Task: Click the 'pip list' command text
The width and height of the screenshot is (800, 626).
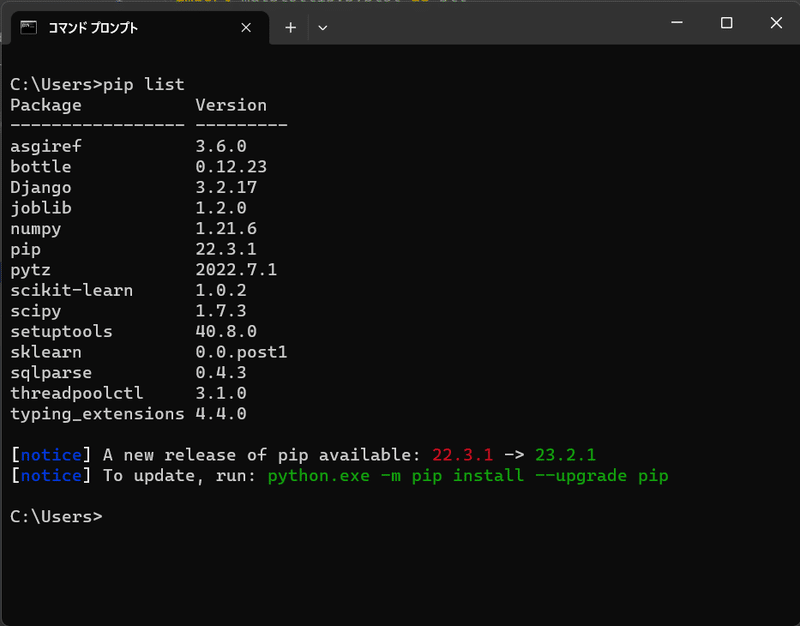Action: pos(144,84)
